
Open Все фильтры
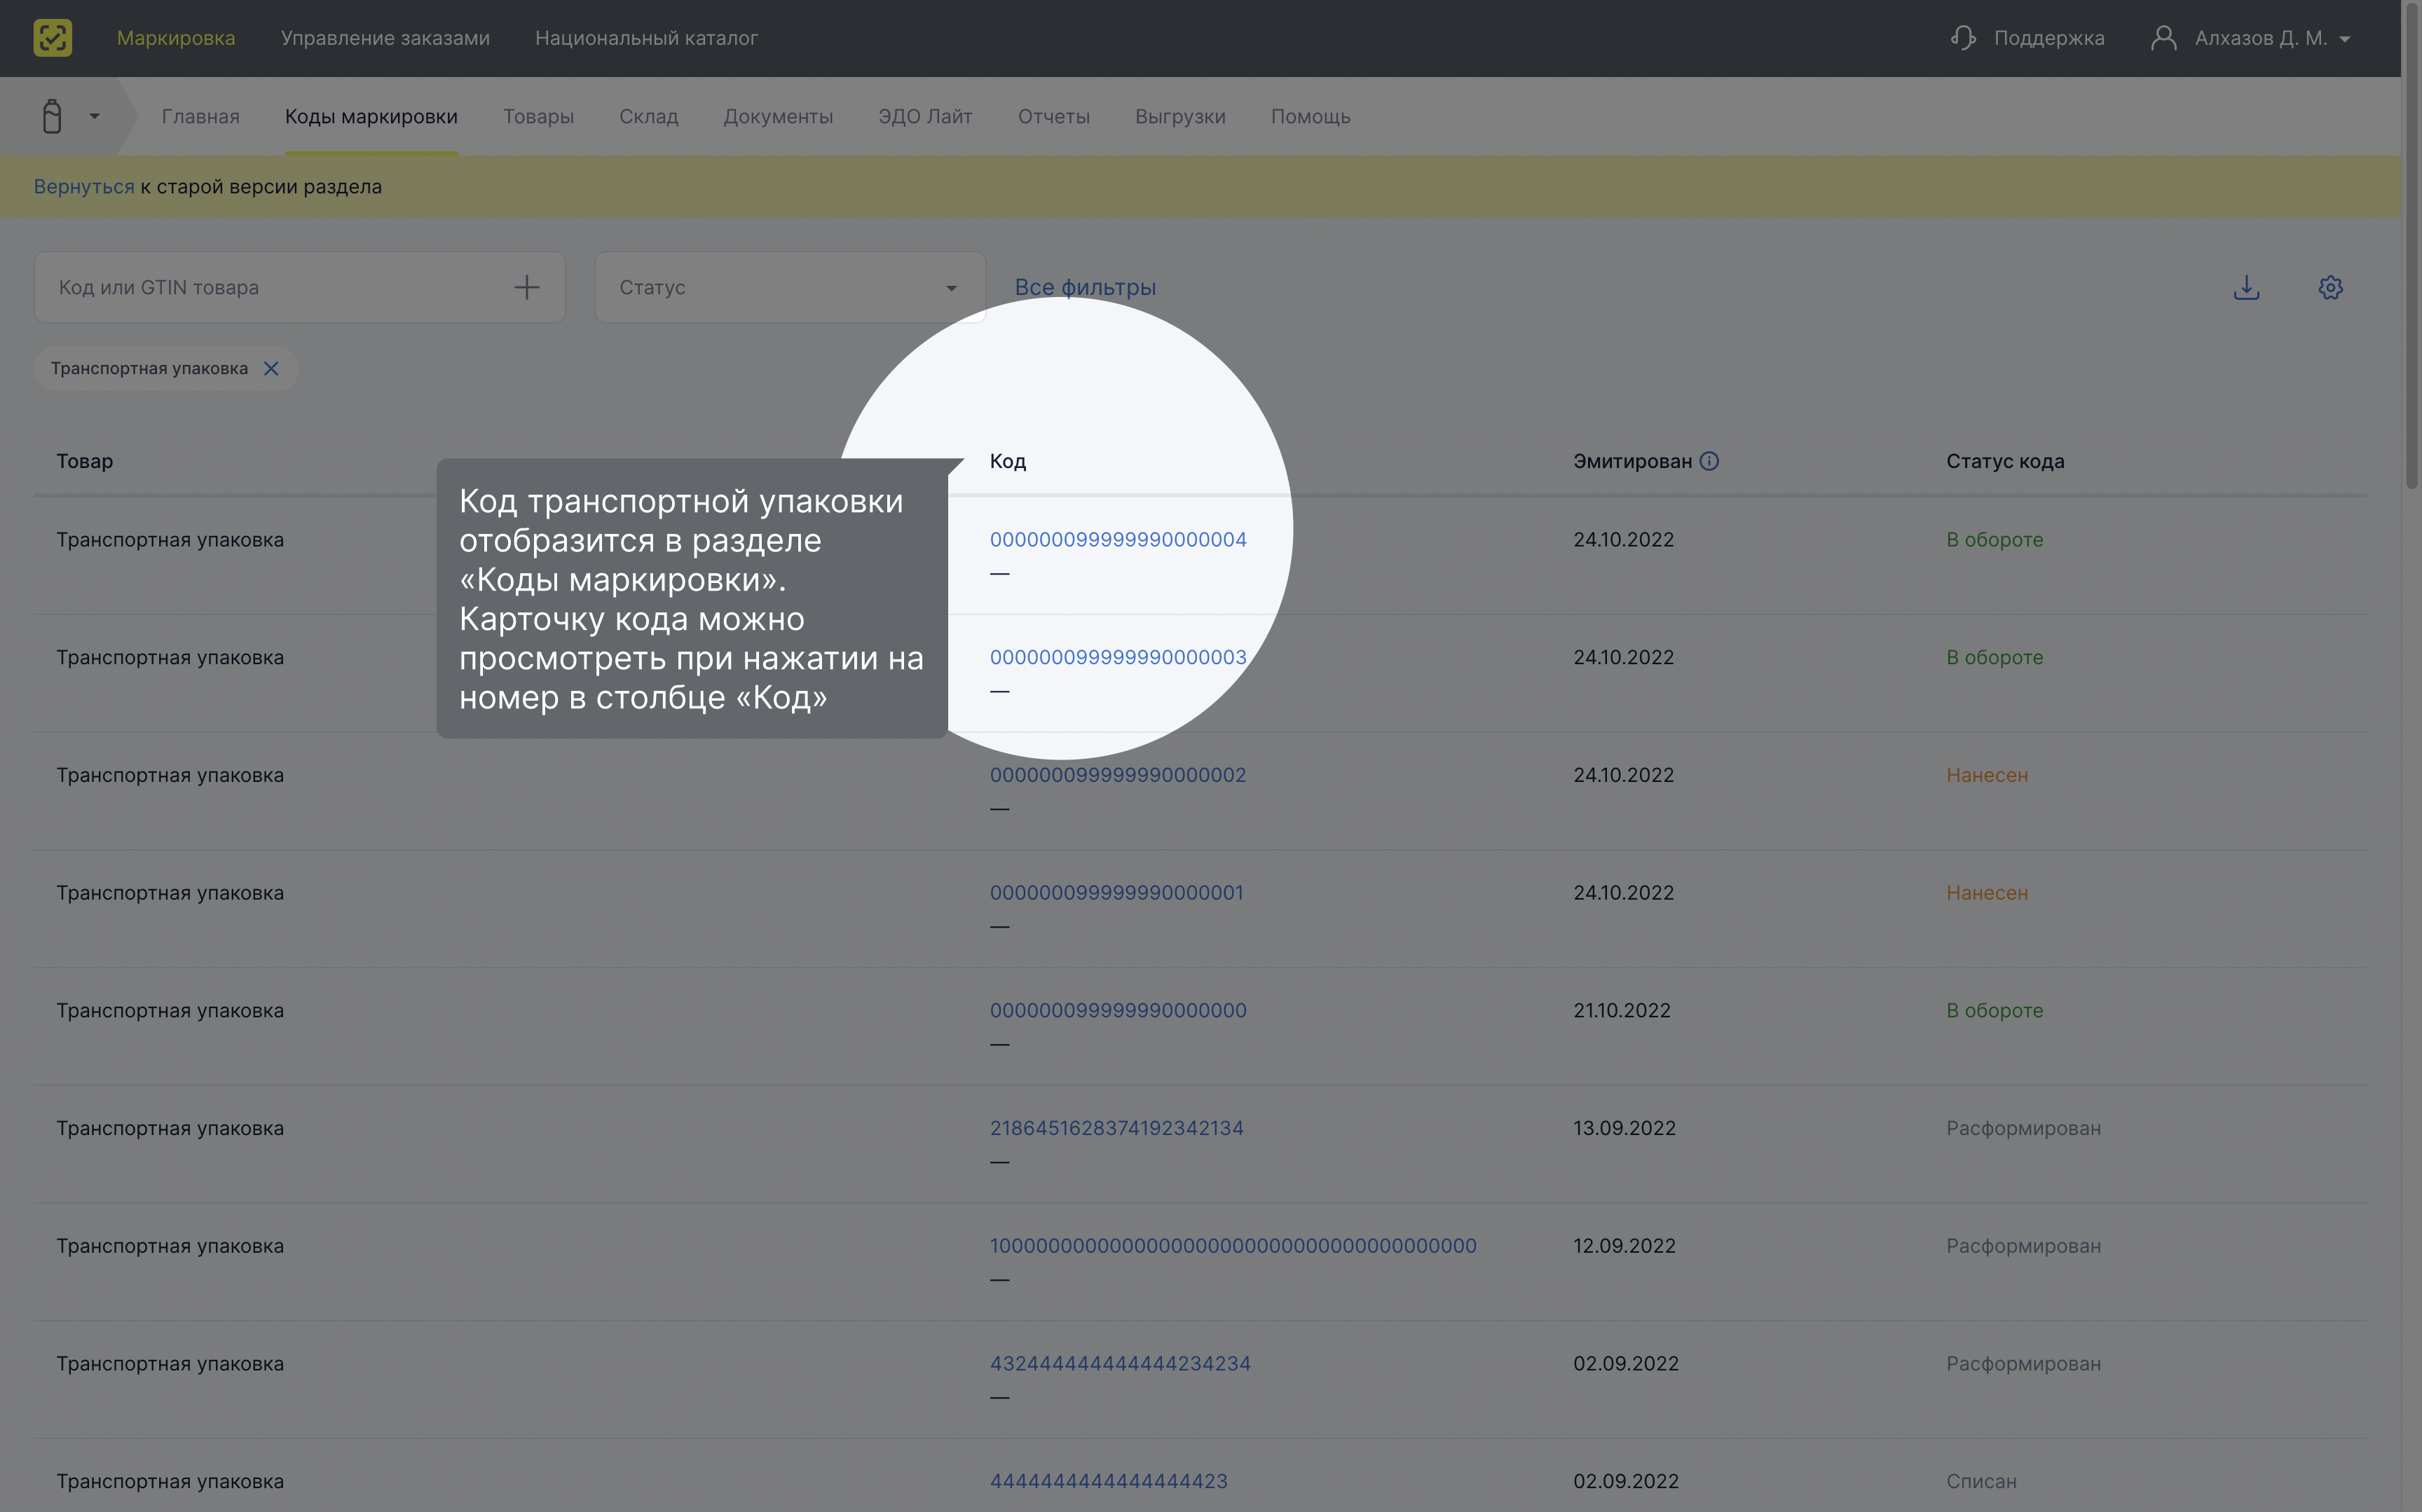[1085, 288]
